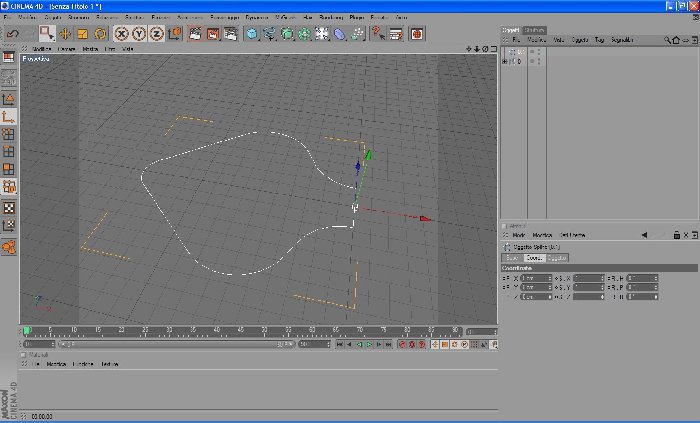Image resolution: width=700 pixels, height=423 pixels.
Task: Click the toolbar icon right of help cursor
Action: click(396, 33)
